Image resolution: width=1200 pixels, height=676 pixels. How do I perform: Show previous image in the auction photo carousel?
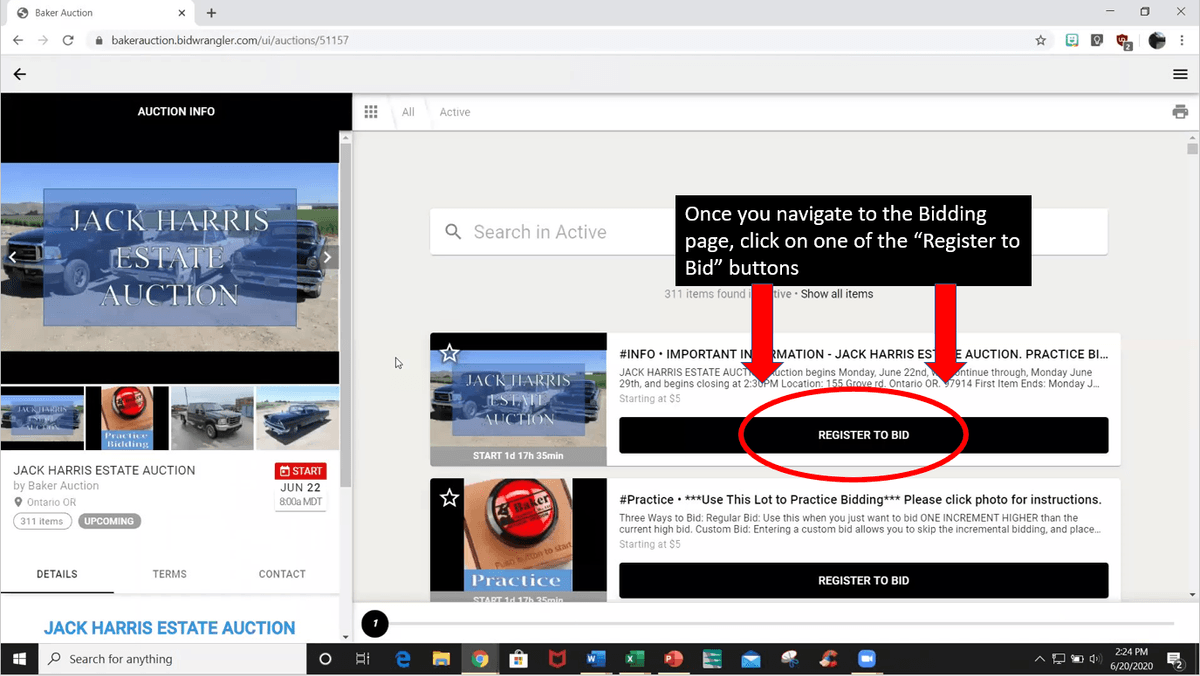[x=13, y=257]
